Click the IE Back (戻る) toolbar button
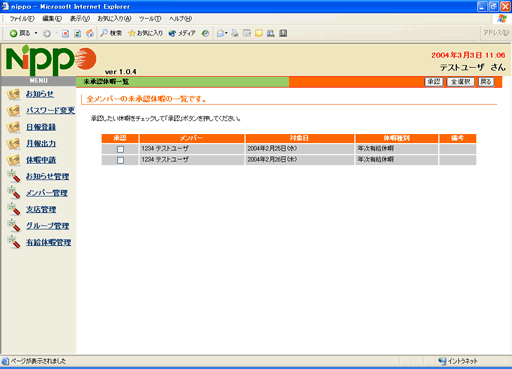The width and height of the screenshot is (512, 369). [20, 33]
